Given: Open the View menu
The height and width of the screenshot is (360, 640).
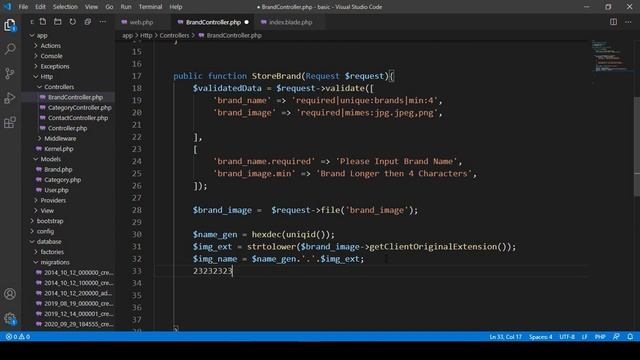Looking at the screenshot, I should (91, 7).
